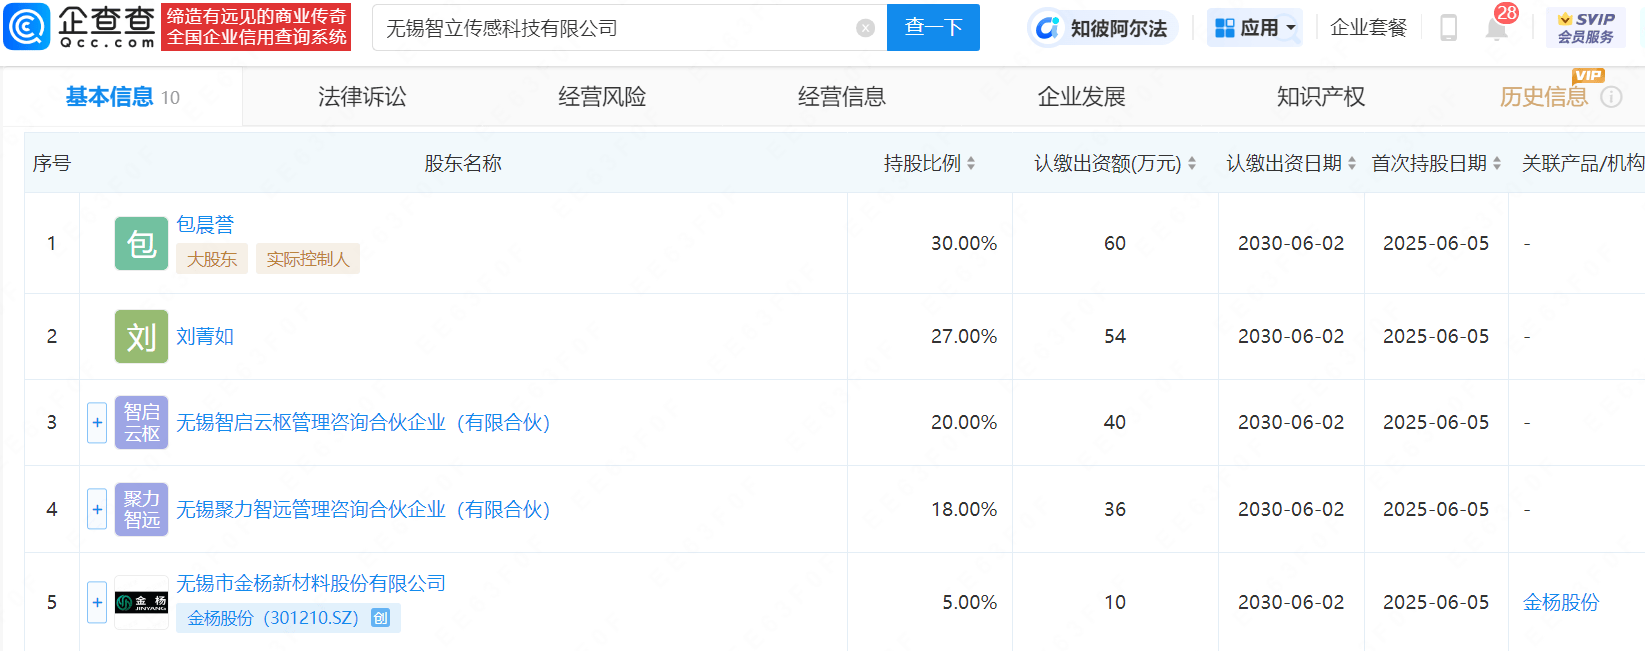Clear the search box with the X icon
The height and width of the screenshot is (651, 1645).
[866, 28]
